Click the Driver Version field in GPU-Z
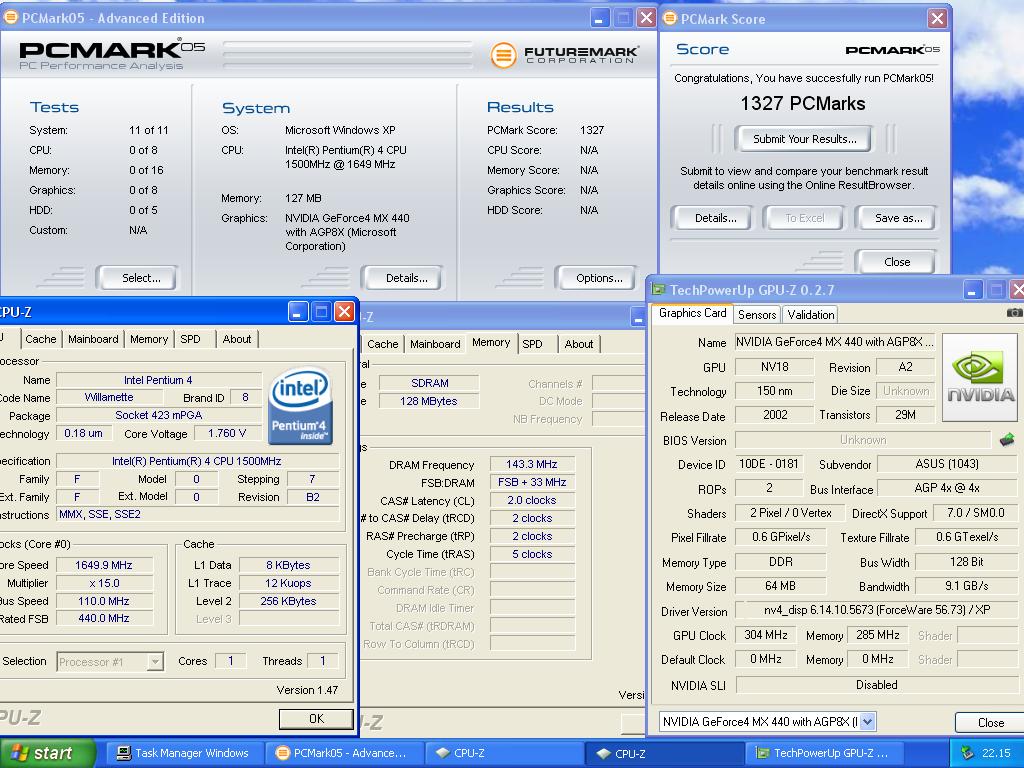 point(876,610)
